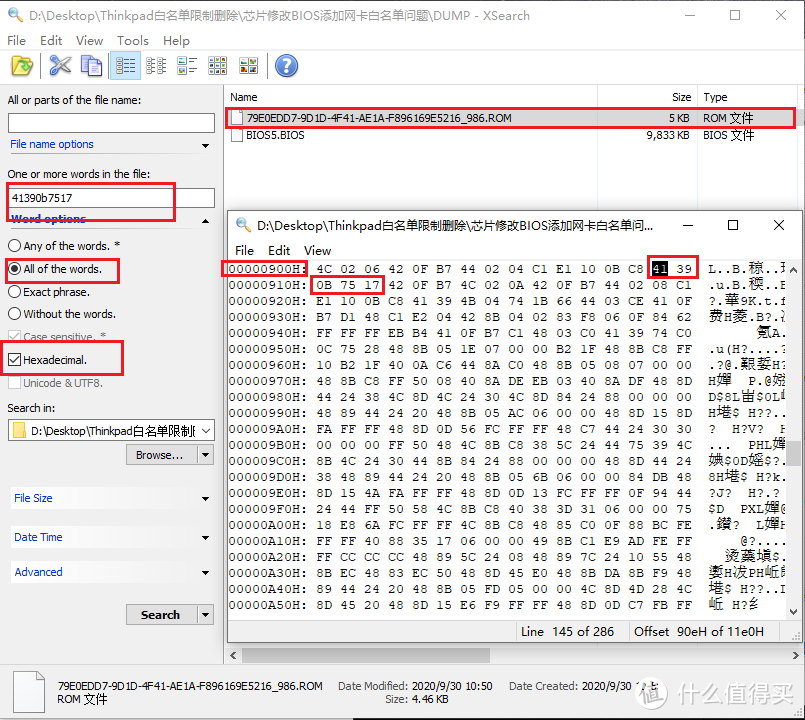Select the 79E0EDD7 ROM file row

510,118
